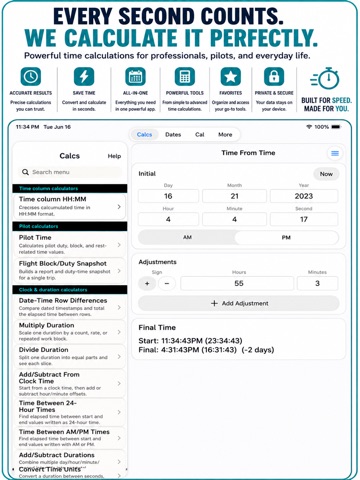360x480 pixels.
Task: Click the Add Adjustment button
Action: pos(239,303)
